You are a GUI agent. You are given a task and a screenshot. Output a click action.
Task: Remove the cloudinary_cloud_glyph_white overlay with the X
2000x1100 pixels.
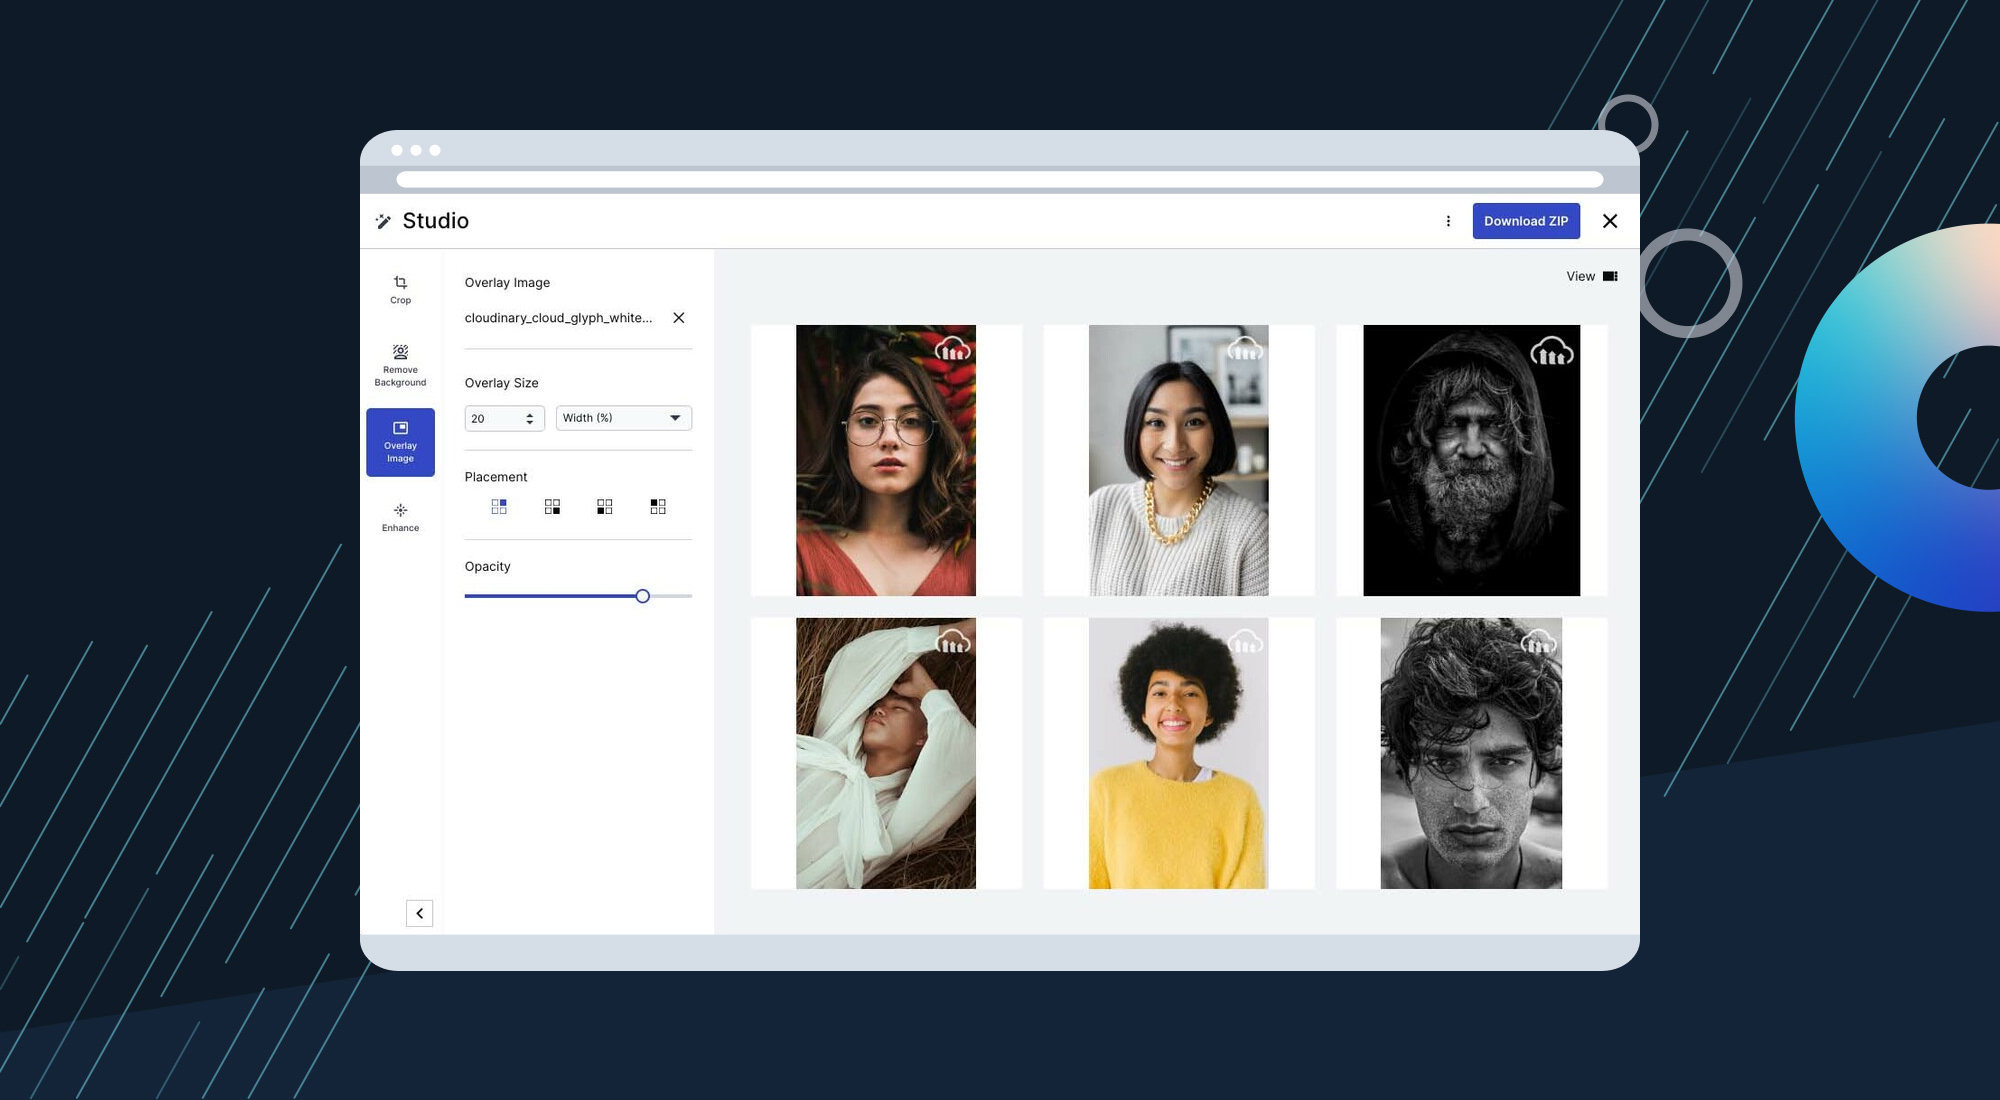(679, 318)
